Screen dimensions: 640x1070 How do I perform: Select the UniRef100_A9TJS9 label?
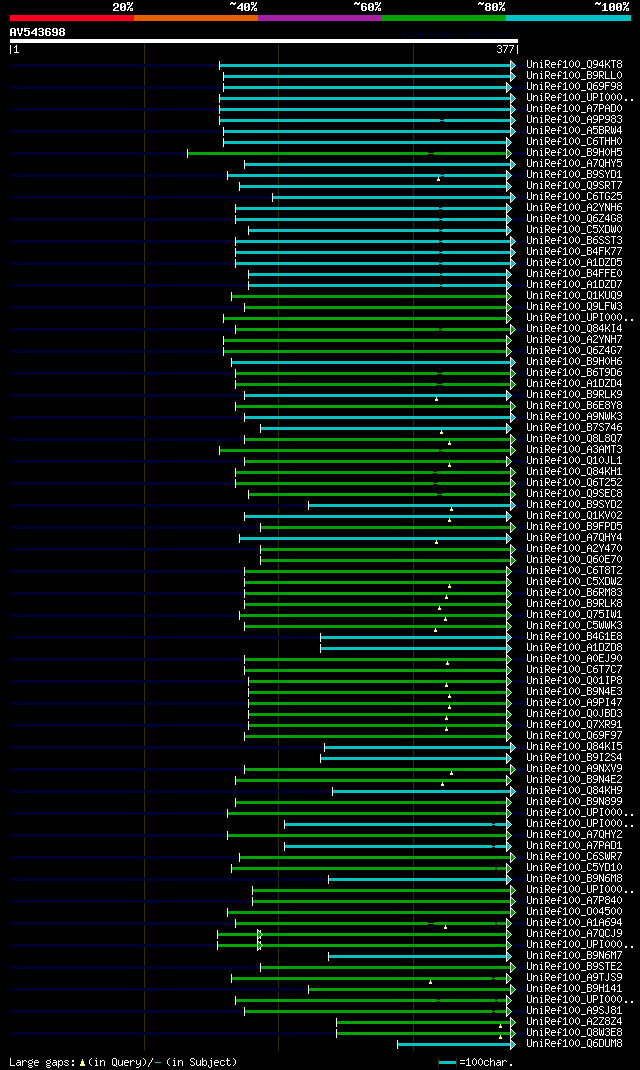574,977
